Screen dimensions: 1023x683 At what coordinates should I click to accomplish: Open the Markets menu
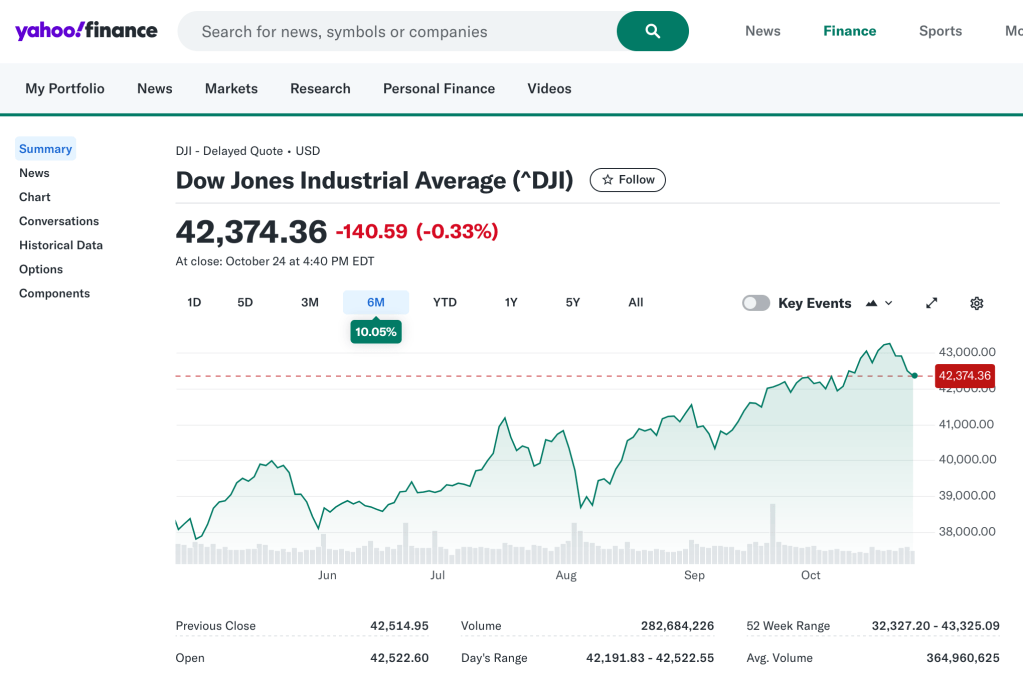tap(231, 88)
